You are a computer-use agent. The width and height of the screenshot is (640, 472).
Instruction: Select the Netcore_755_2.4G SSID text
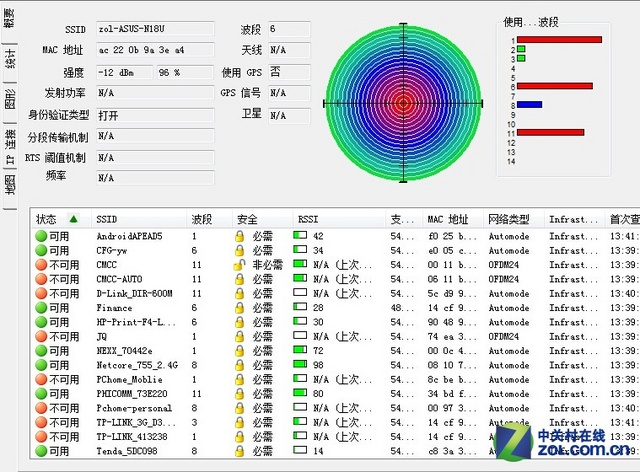[137, 365]
